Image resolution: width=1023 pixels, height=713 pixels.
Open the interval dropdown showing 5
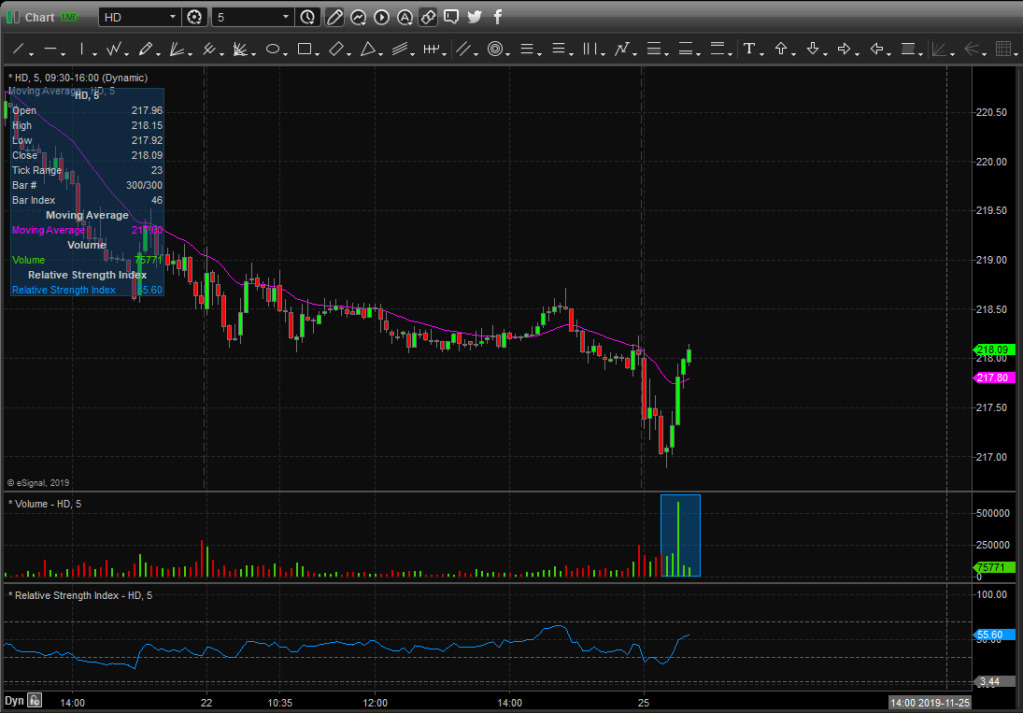point(286,17)
